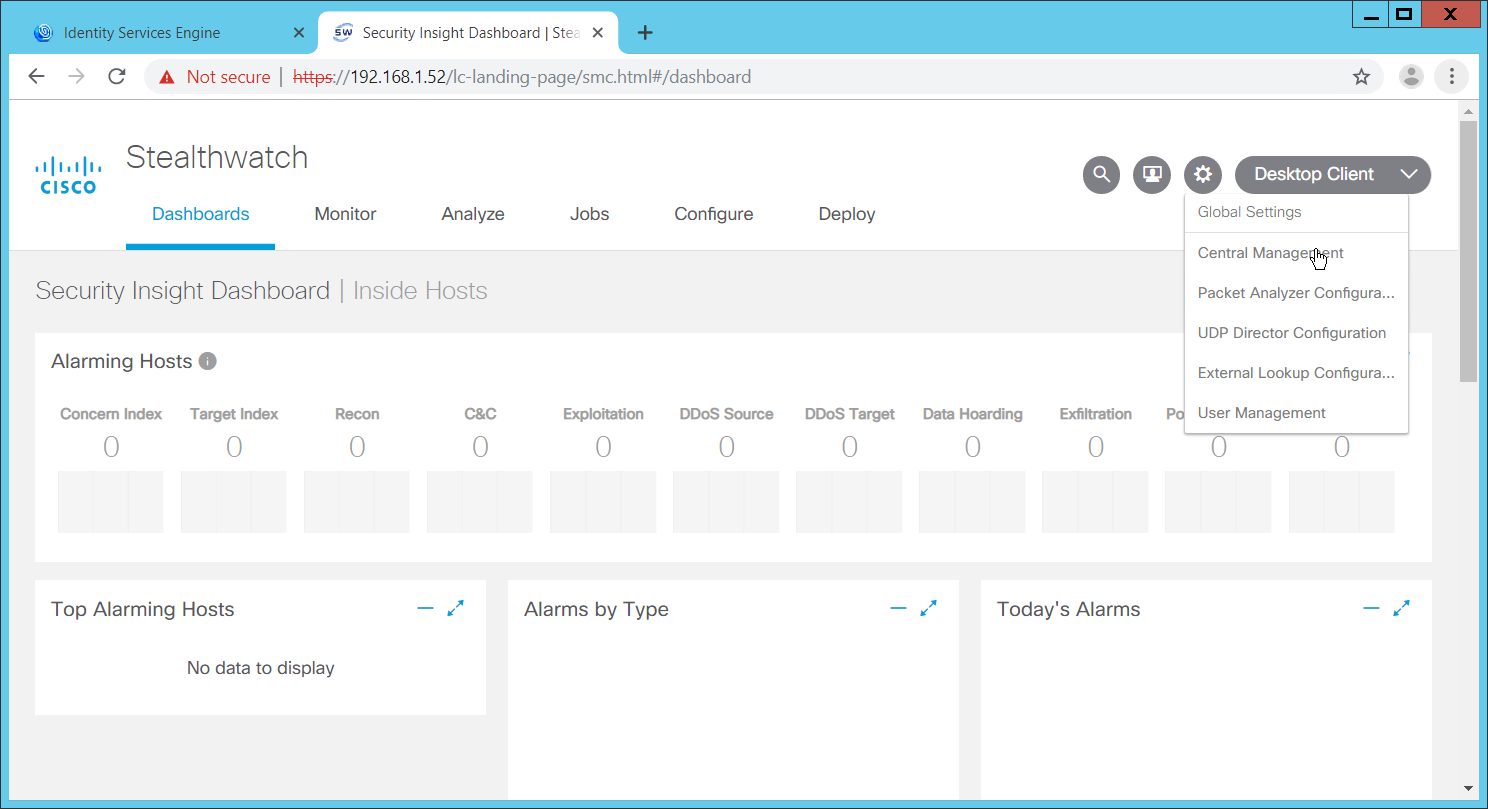Click the Alarming Hosts info icon

207,362
